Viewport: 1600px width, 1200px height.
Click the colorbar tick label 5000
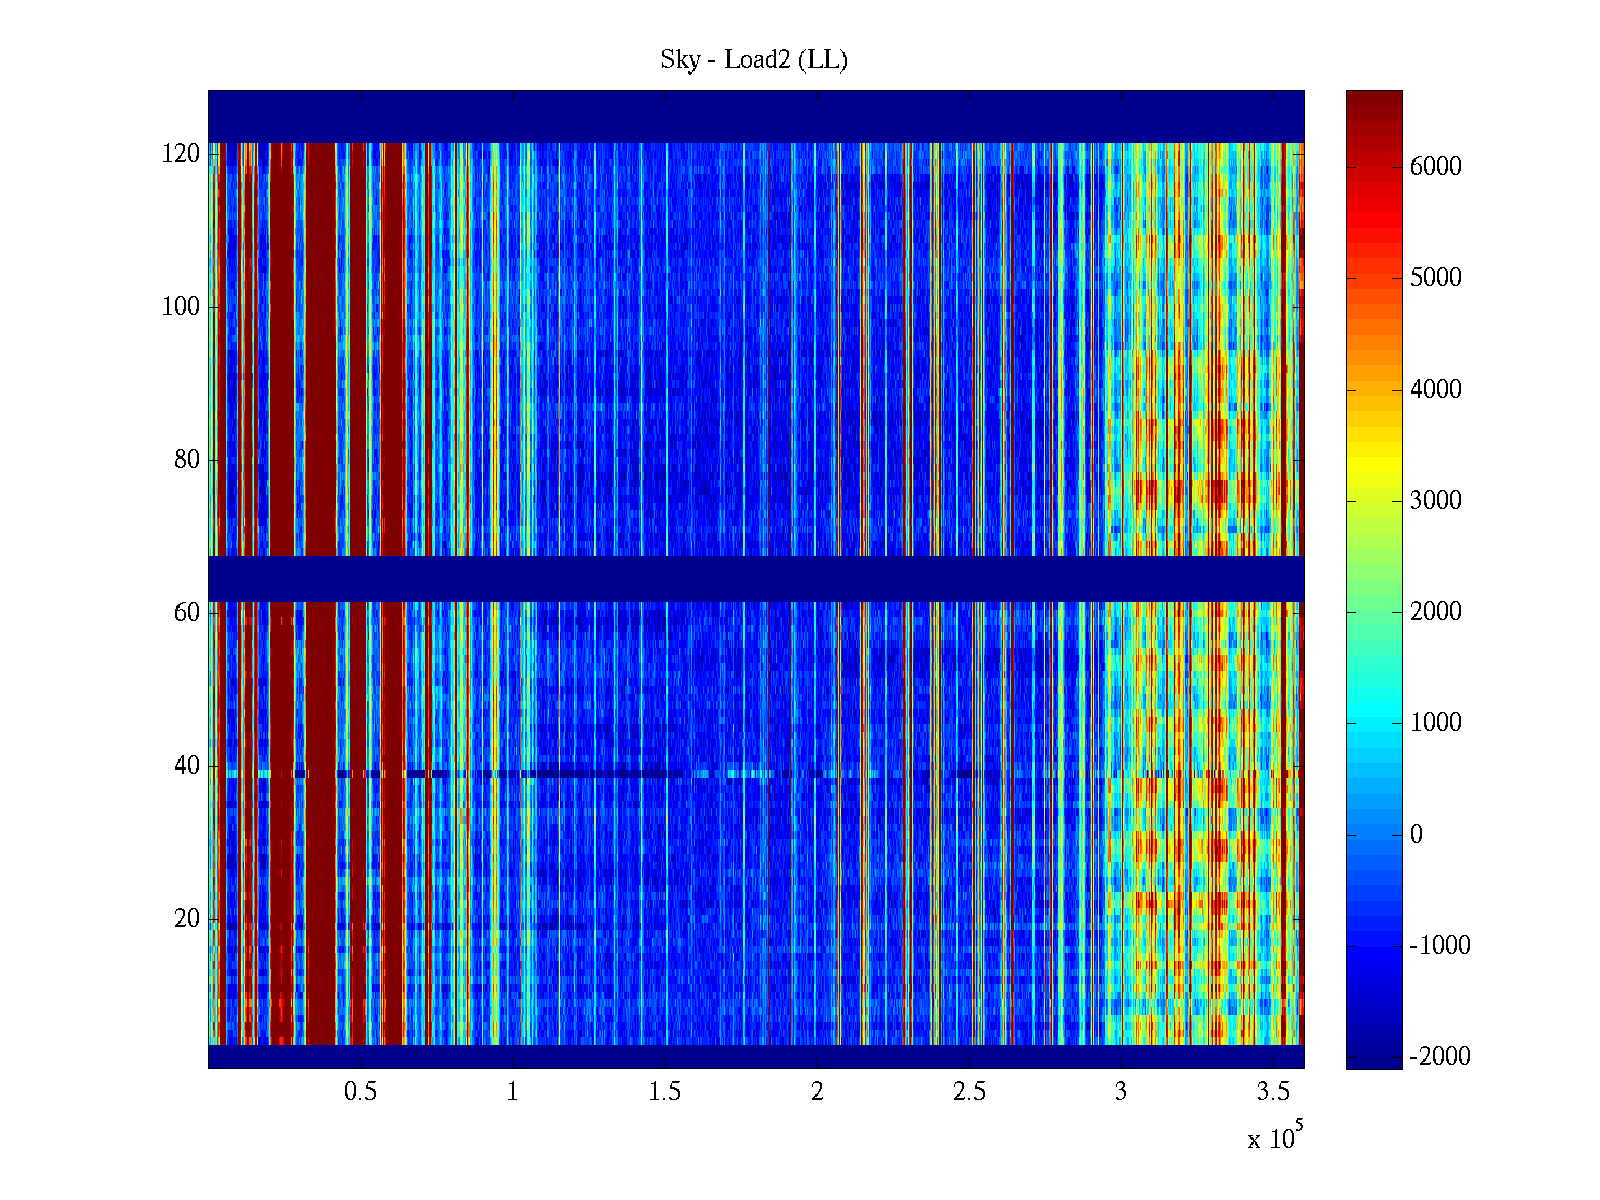[1435, 278]
